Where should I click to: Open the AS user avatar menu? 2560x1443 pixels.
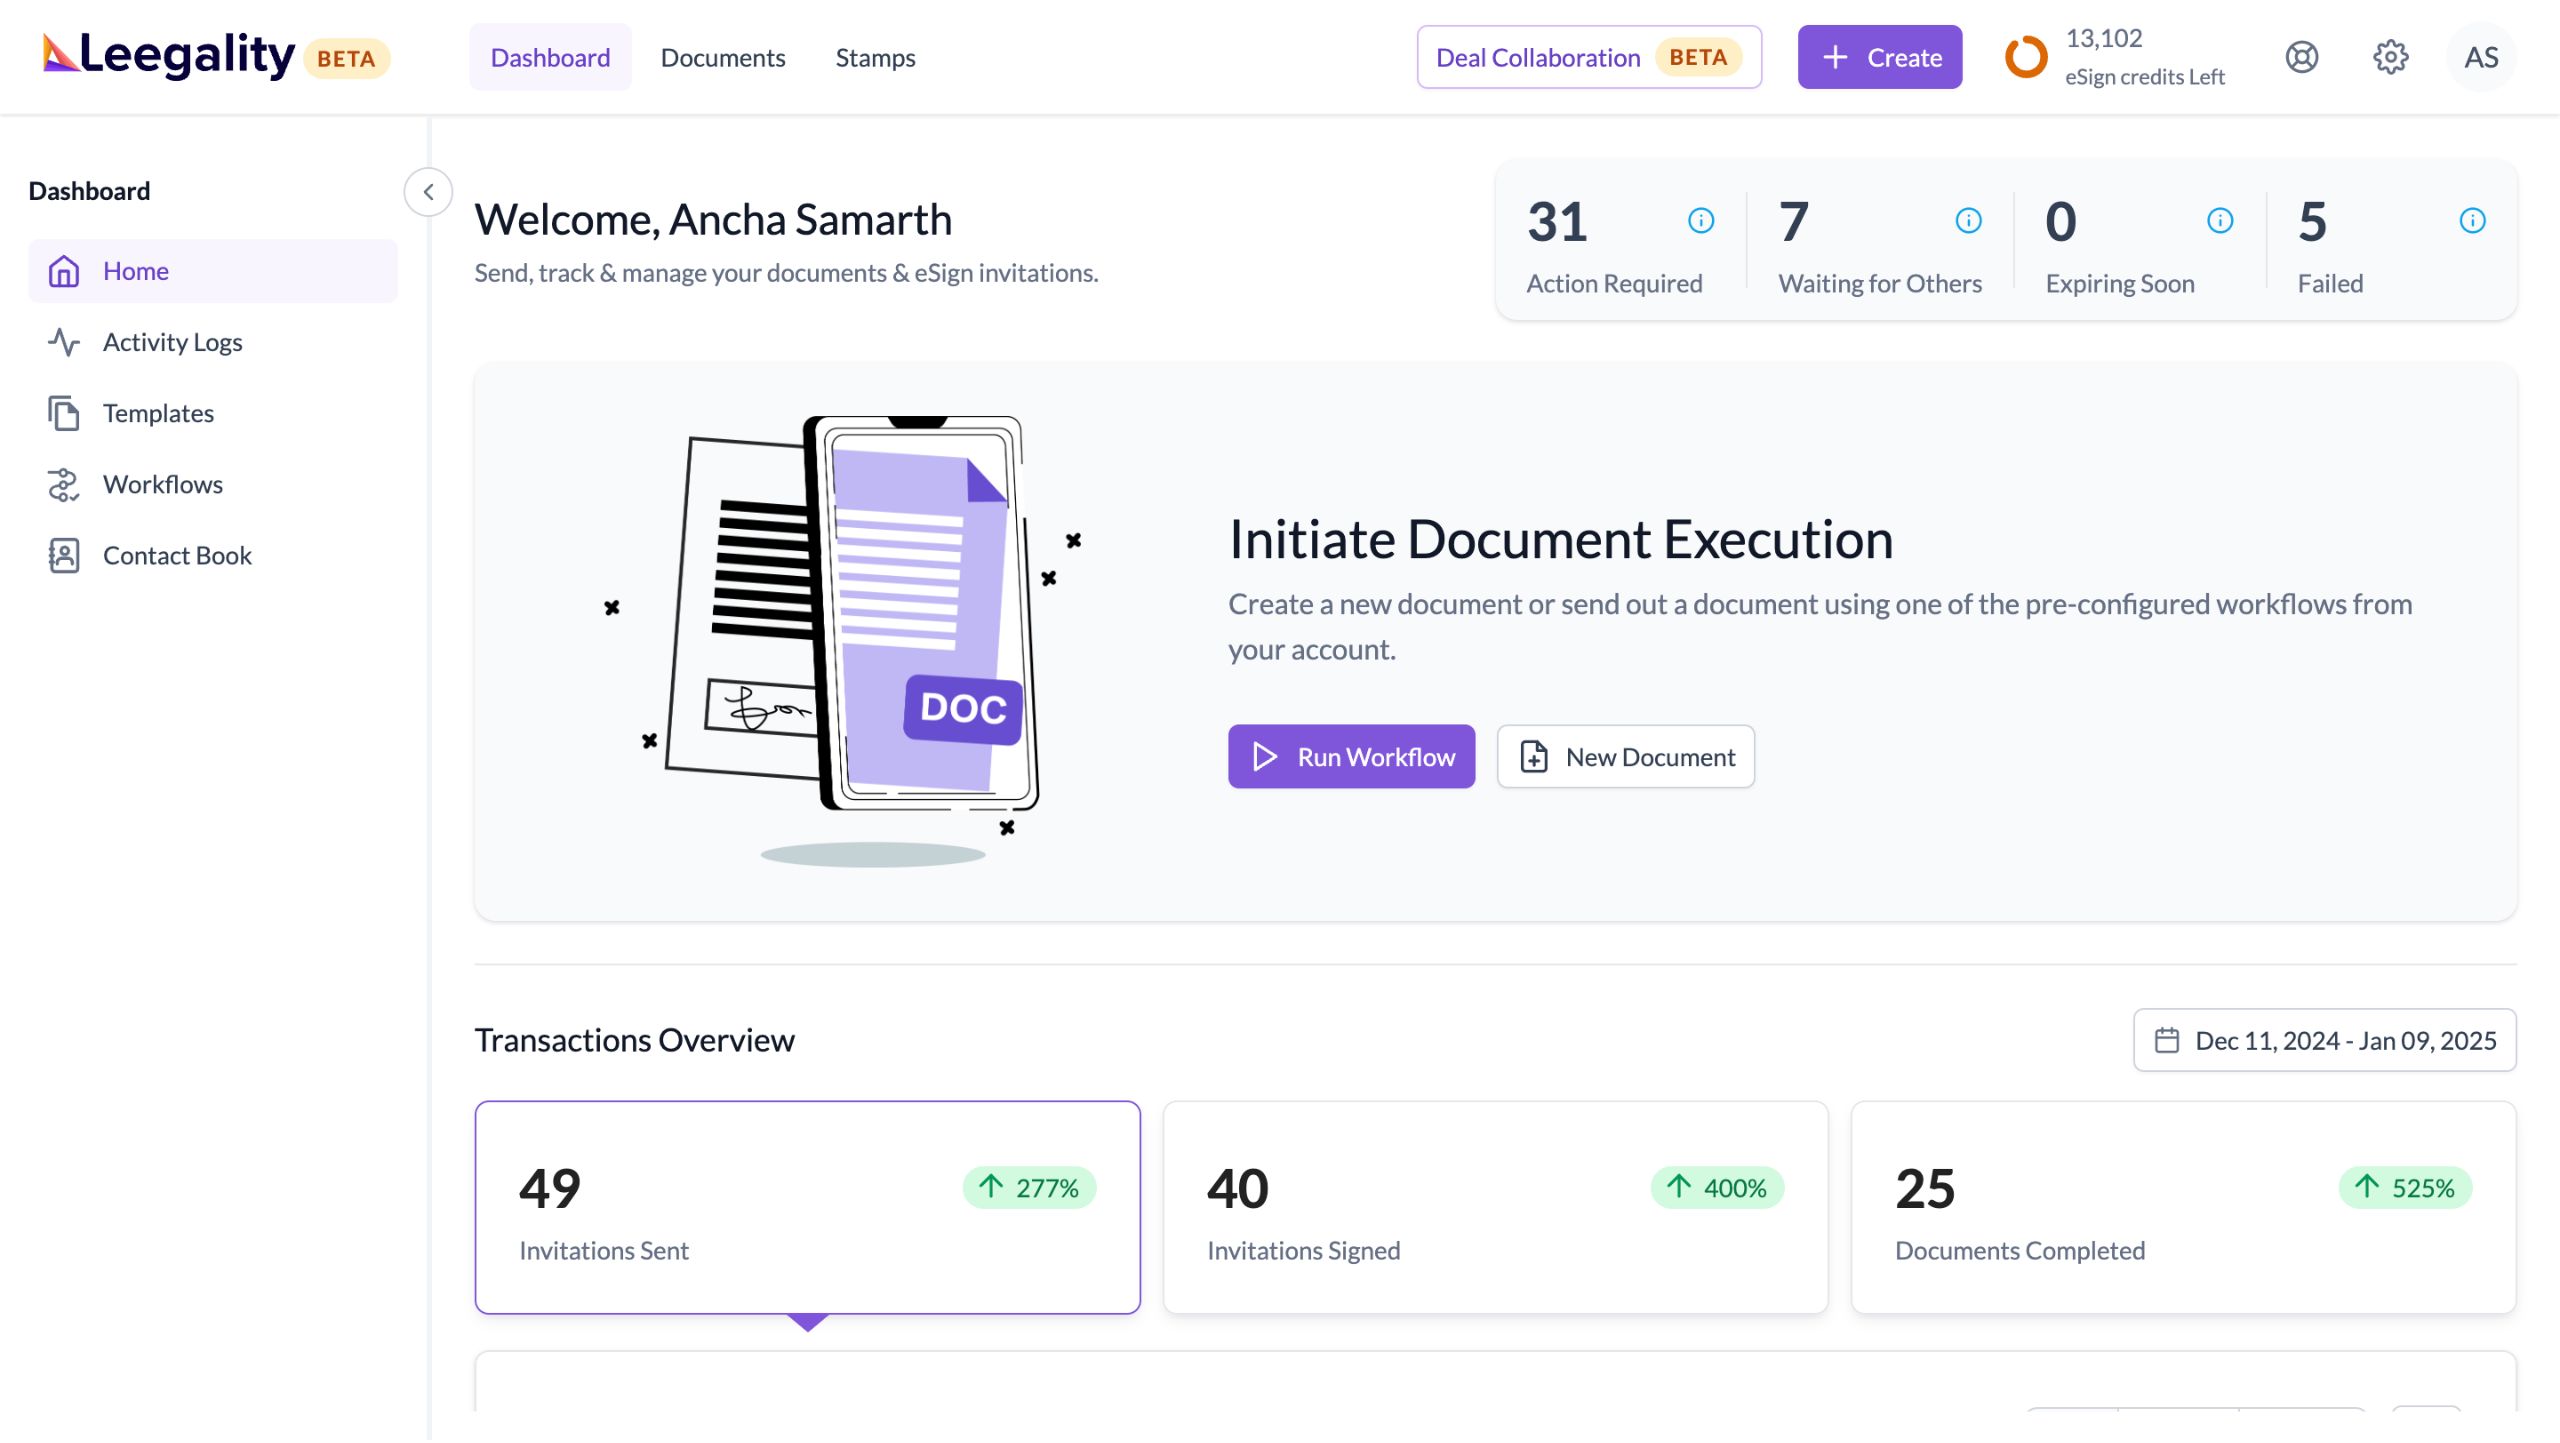click(x=2480, y=57)
